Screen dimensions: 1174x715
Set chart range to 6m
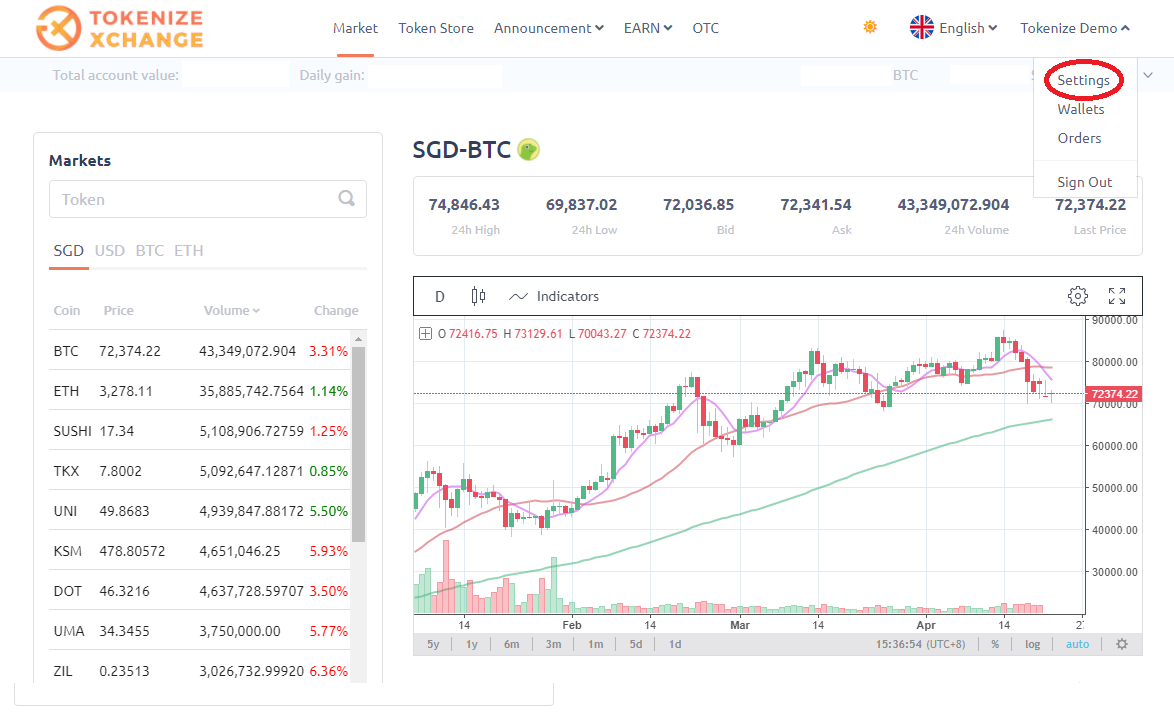511,644
